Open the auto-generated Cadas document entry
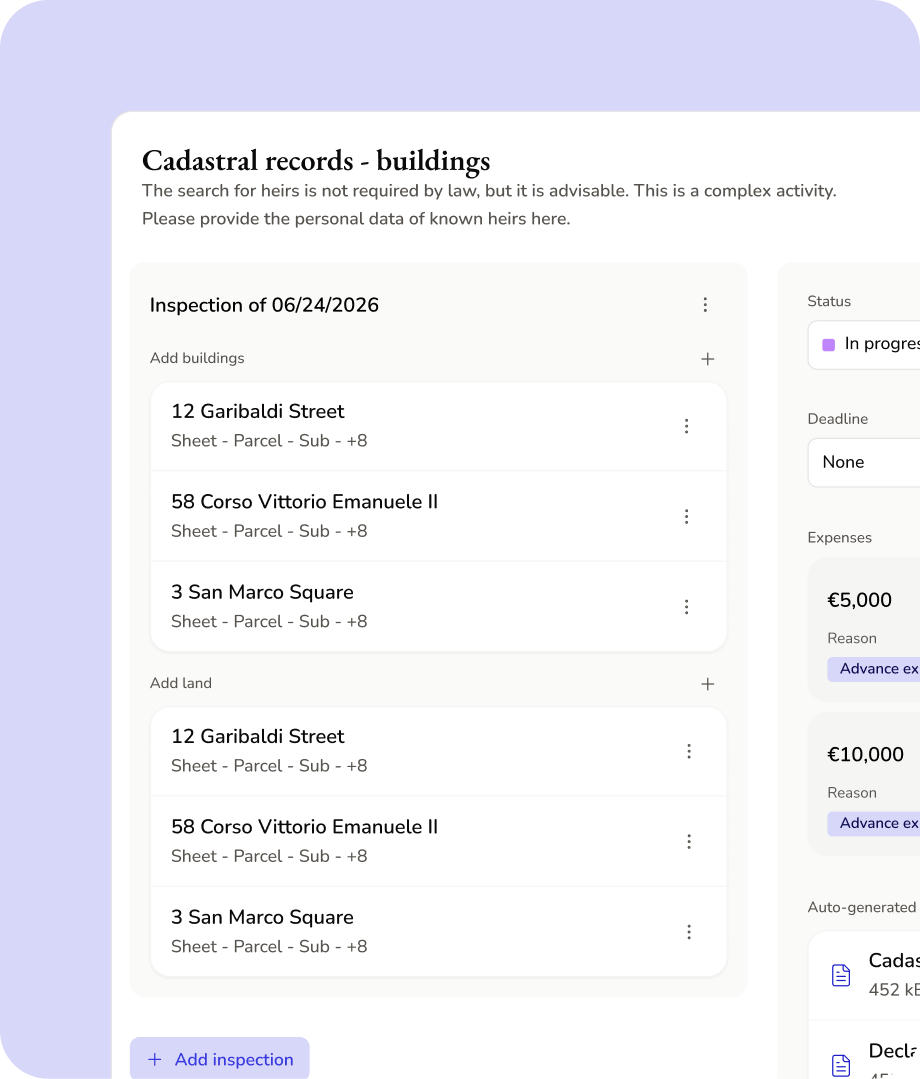This screenshot has height=1079, width=920. pos(864,975)
